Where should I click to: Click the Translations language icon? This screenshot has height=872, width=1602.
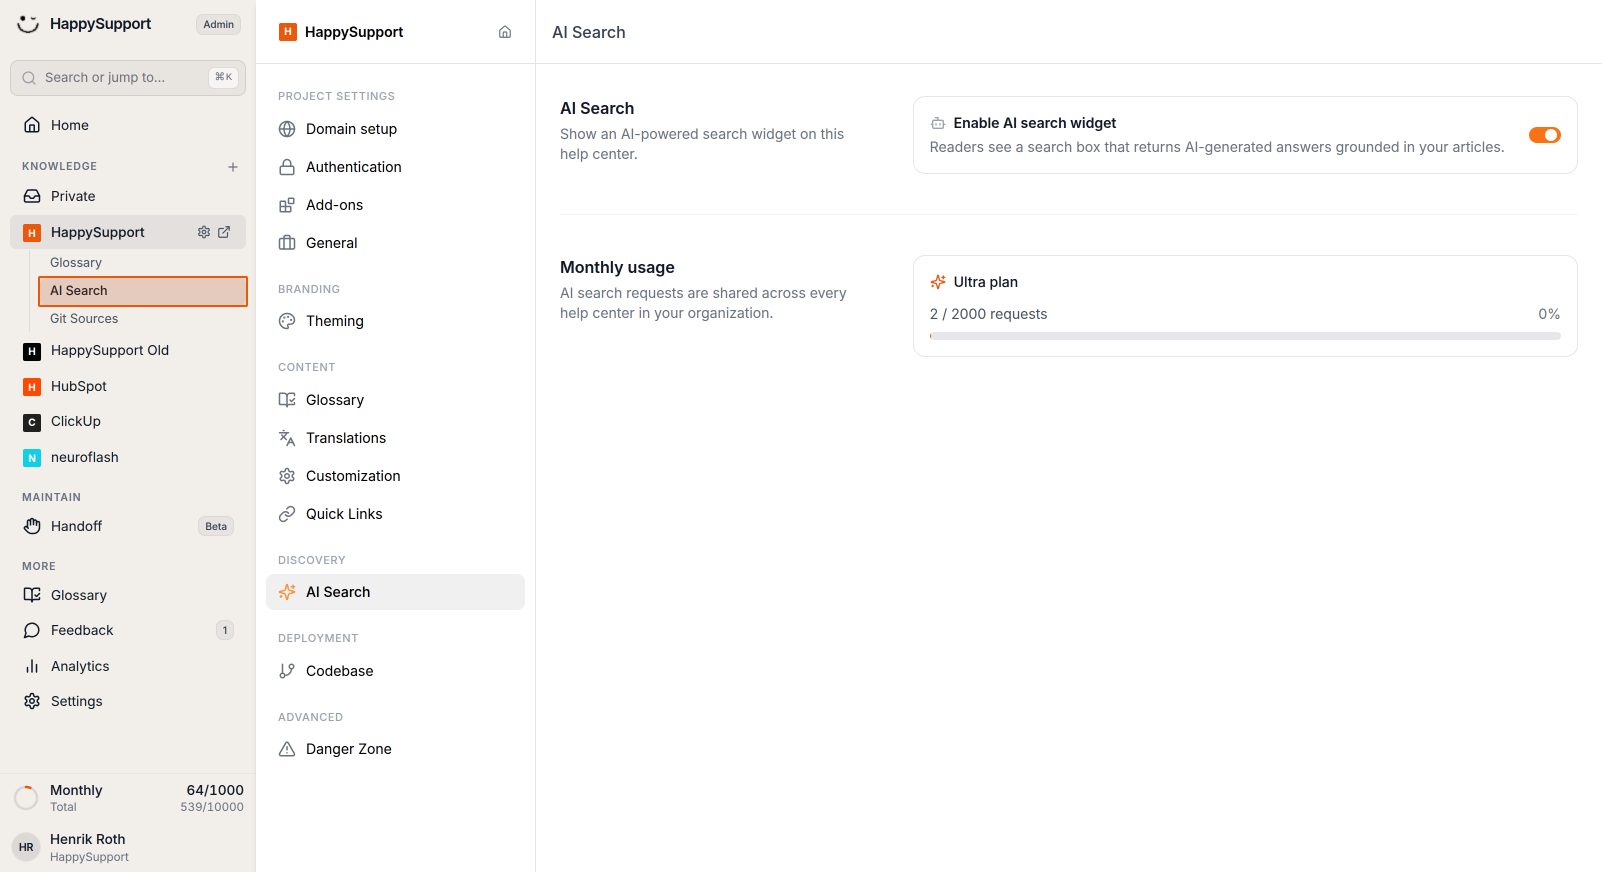[x=287, y=438]
